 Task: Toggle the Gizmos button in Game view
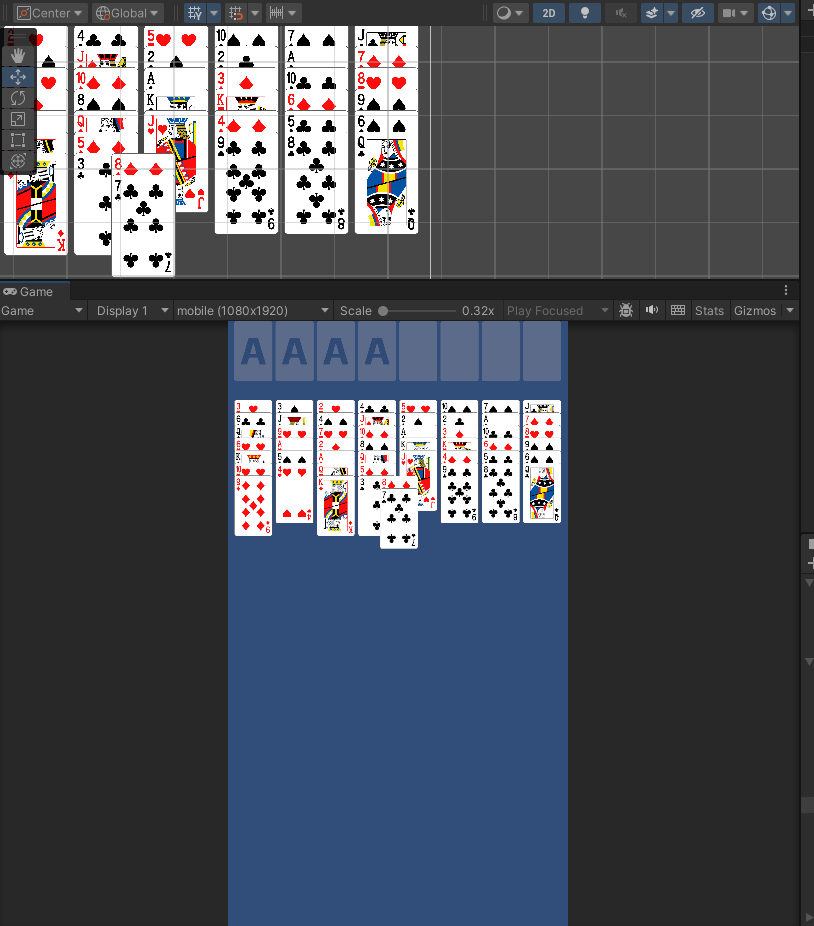point(755,311)
